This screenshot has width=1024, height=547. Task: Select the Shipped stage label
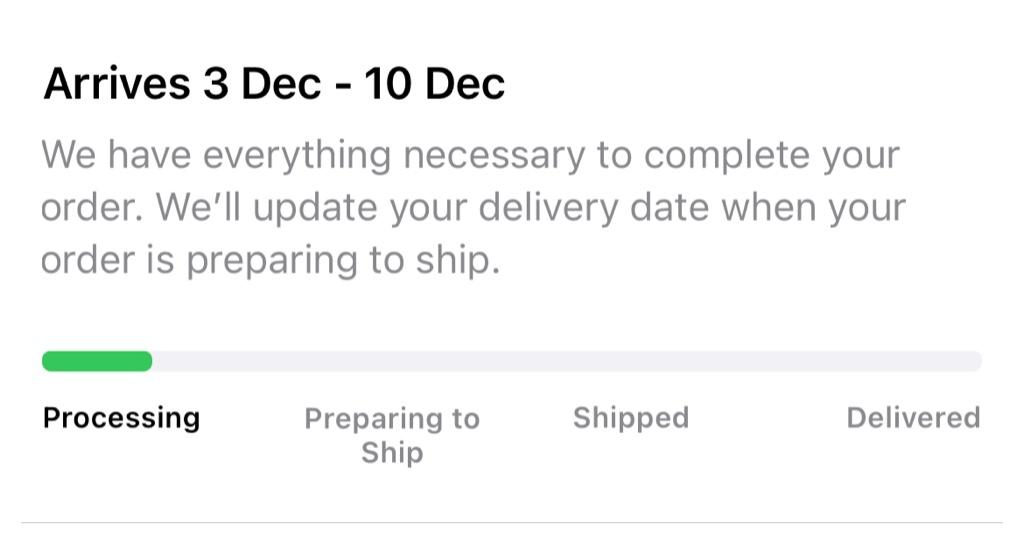pos(630,417)
